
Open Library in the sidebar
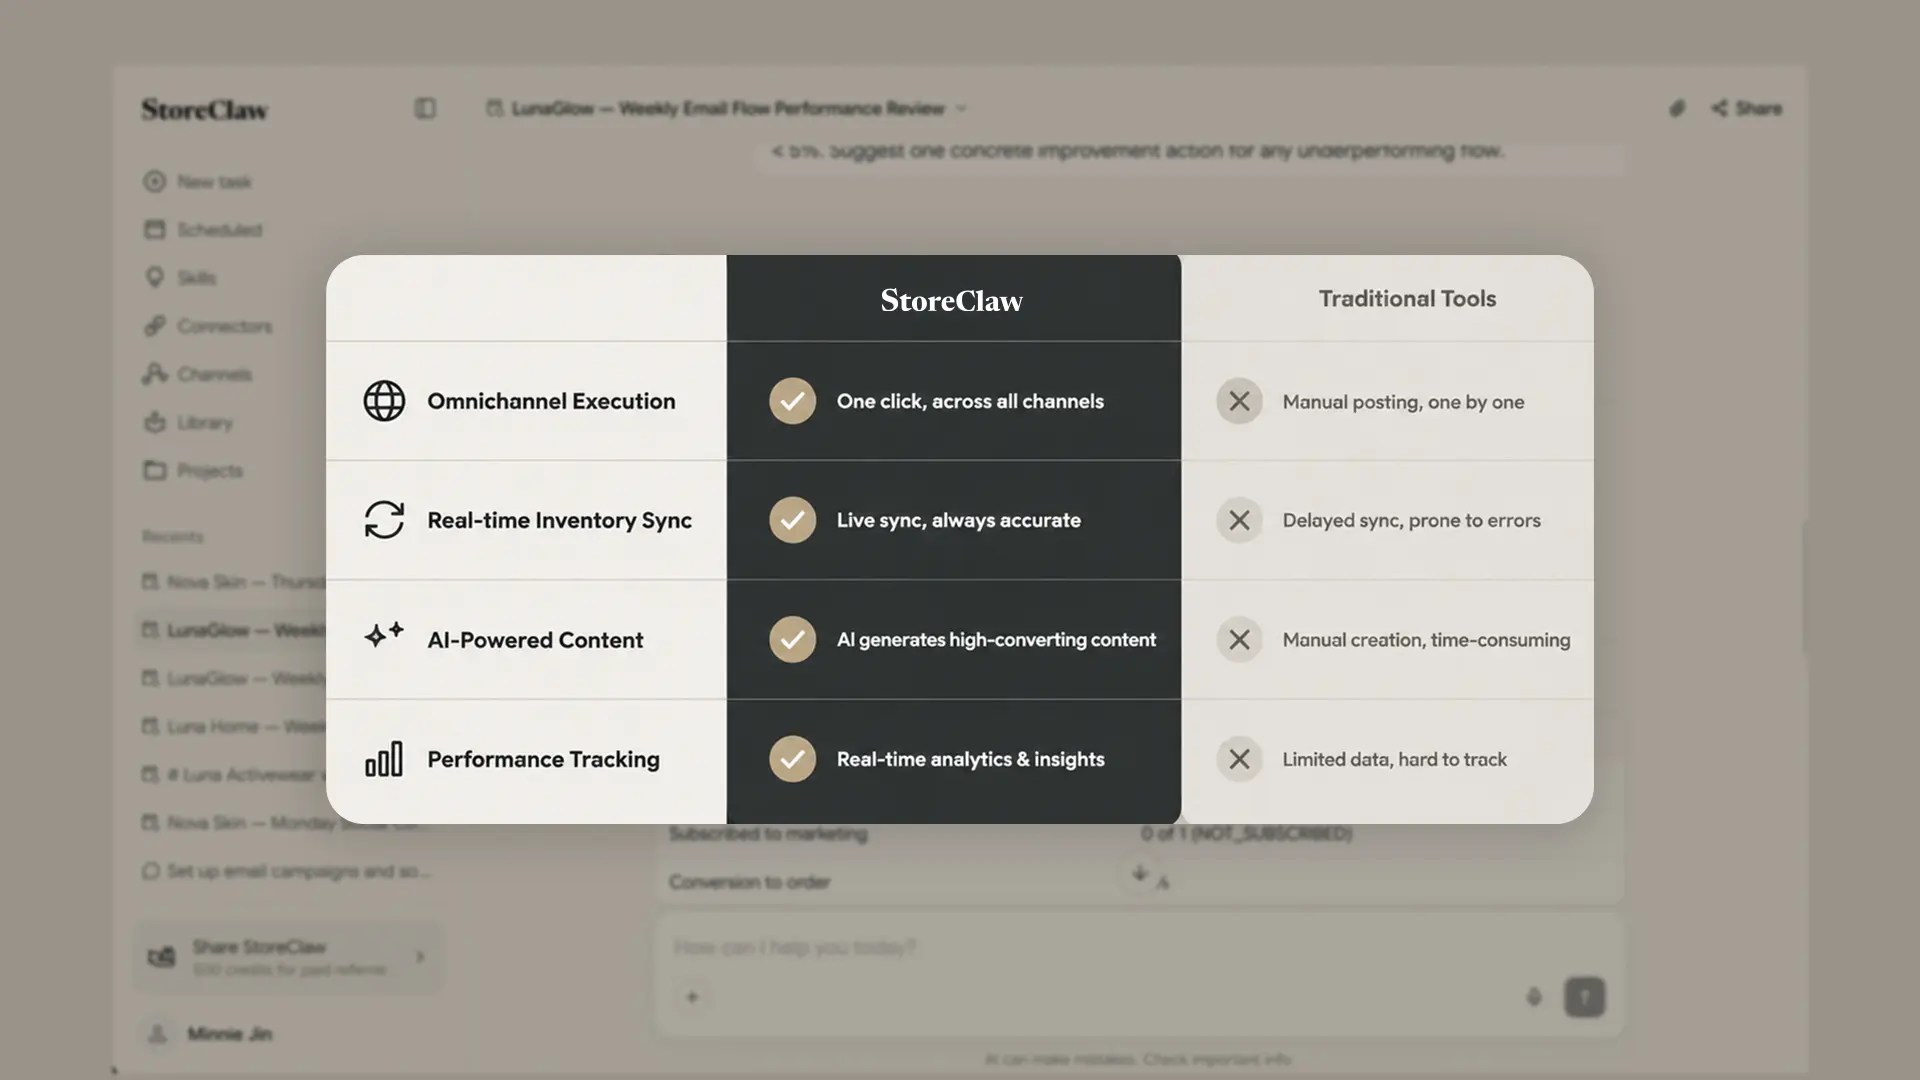pyautogui.click(x=188, y=422)
